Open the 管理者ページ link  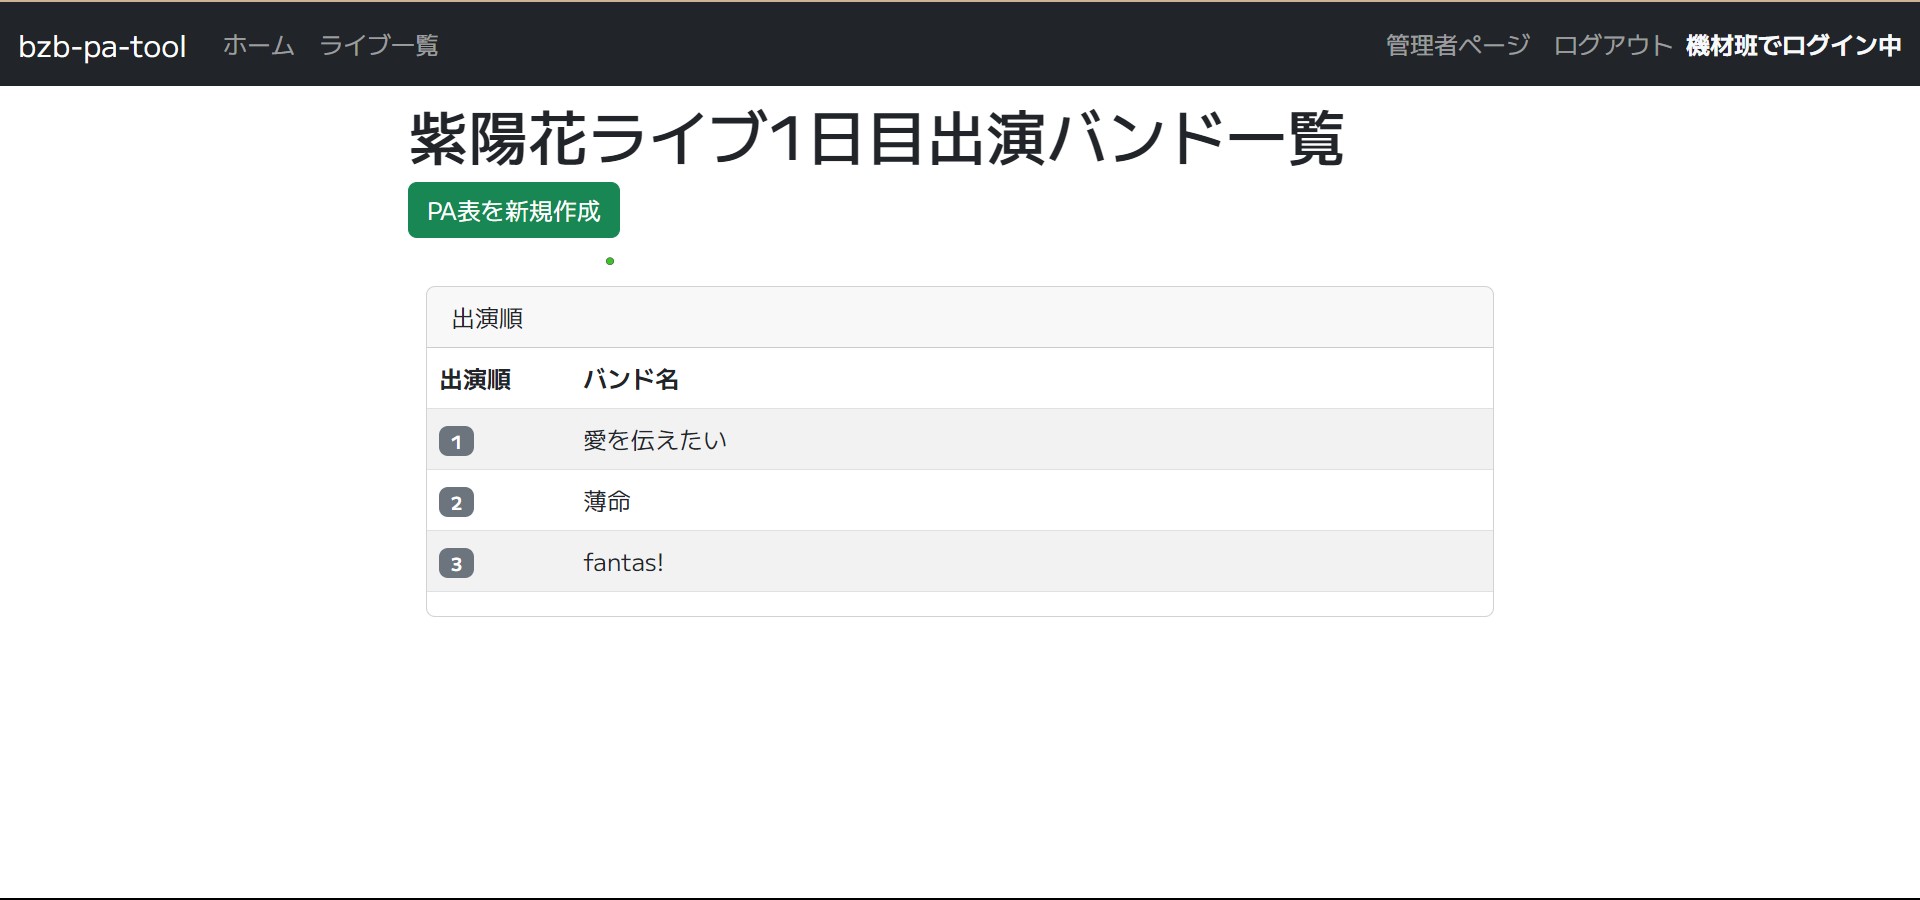click(x=1455, y=45)
